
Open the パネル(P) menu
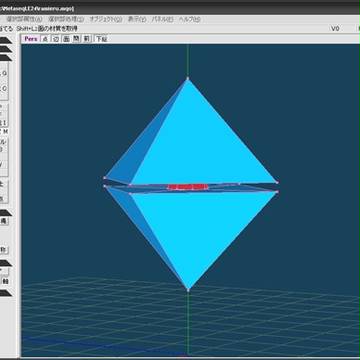162,20
